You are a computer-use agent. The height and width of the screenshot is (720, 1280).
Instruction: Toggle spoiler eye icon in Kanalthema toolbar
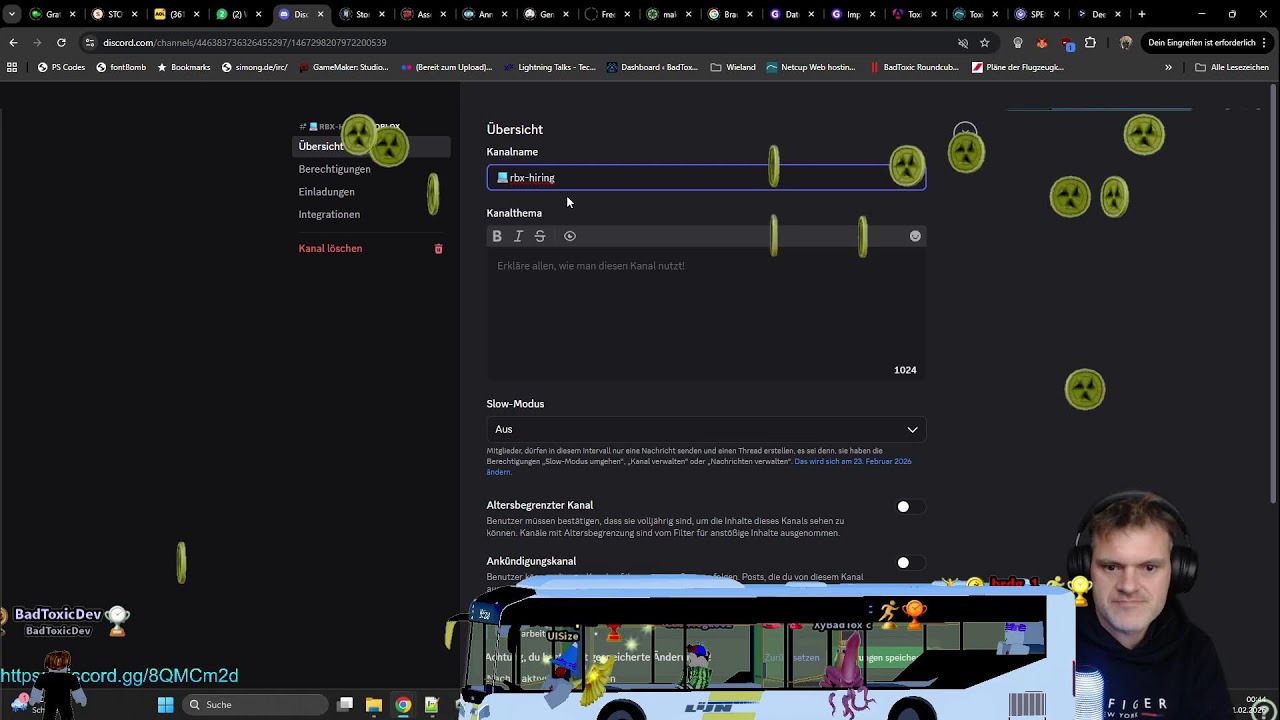[570, 236]
